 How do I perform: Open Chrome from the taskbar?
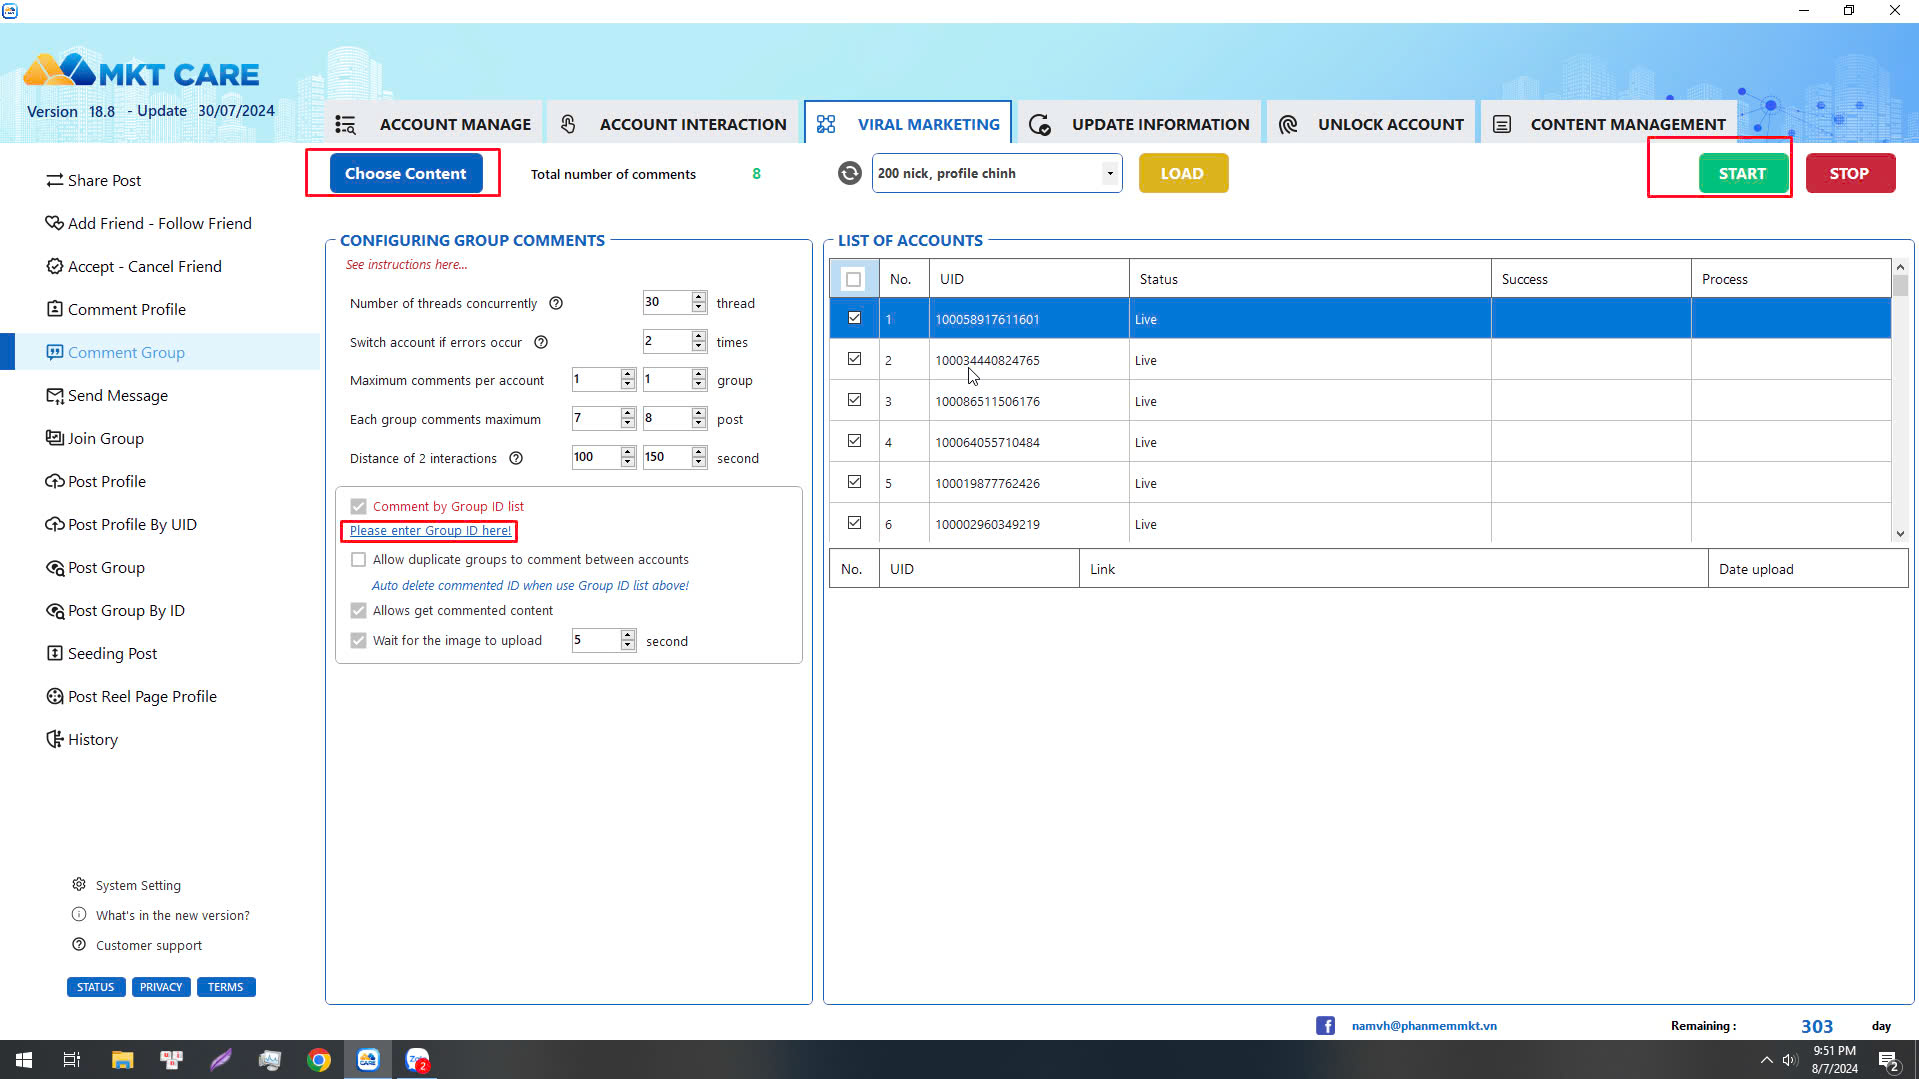[x=318, y=1060]
